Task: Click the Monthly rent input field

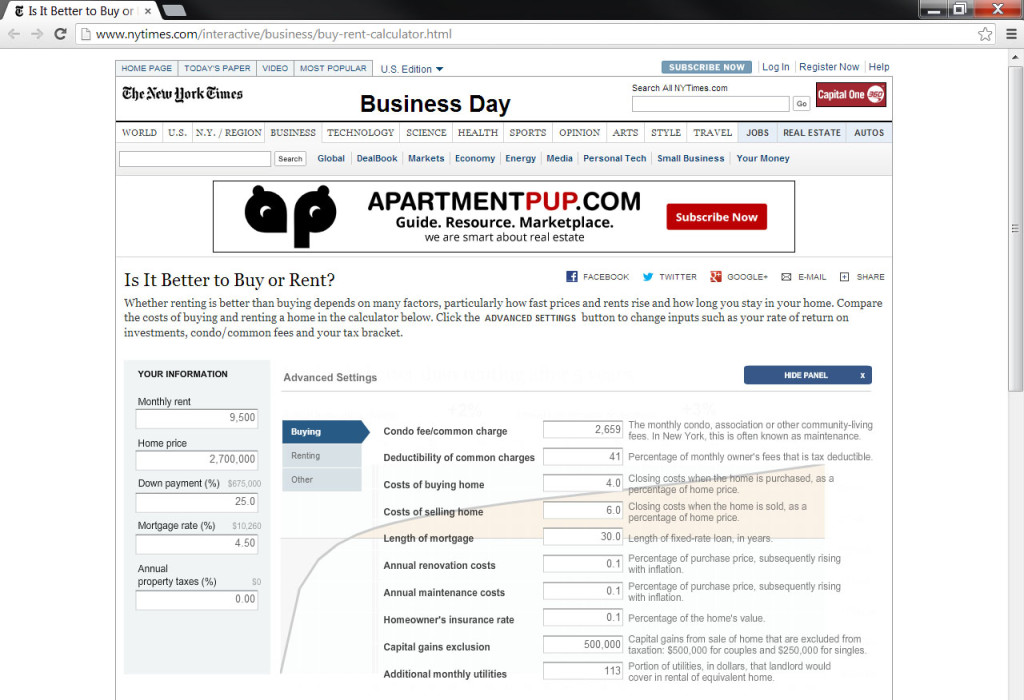Action: pos(196,418)
